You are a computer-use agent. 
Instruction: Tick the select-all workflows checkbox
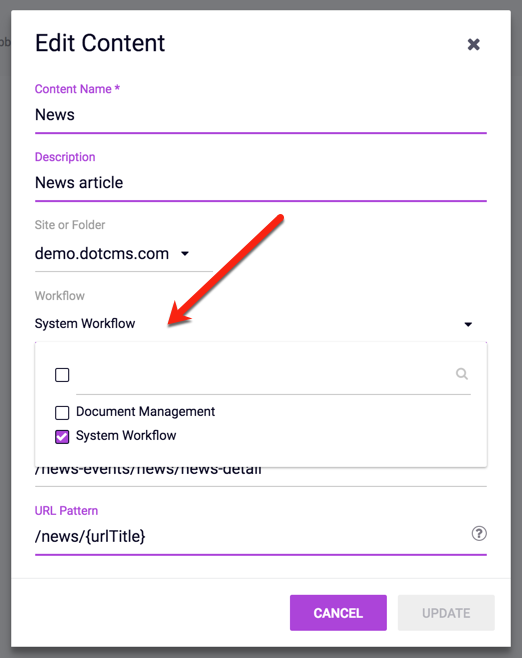(x=62, y=375)
